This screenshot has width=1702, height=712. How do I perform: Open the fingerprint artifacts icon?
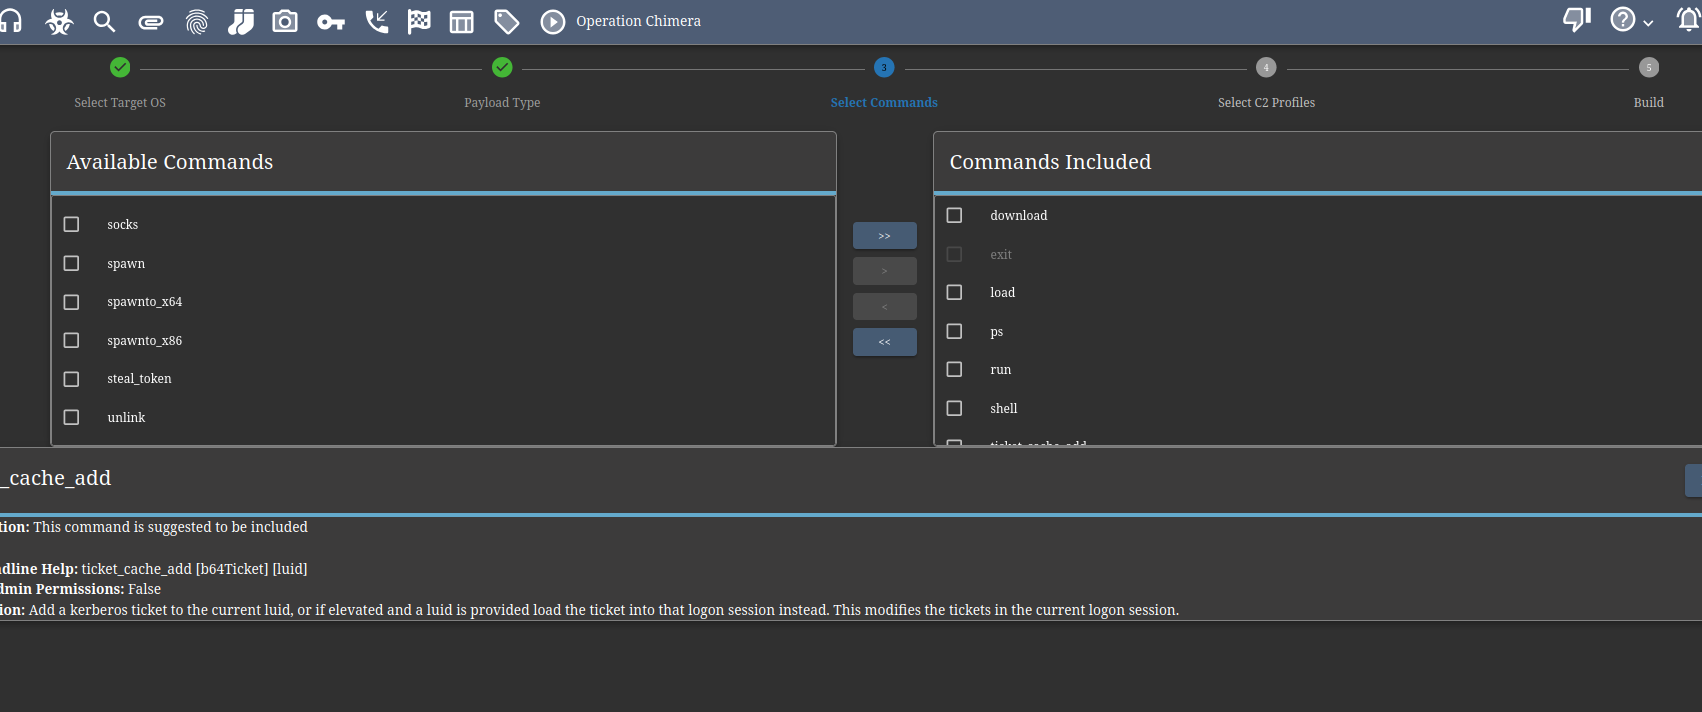pyautogui.click(x=197, y=21)
